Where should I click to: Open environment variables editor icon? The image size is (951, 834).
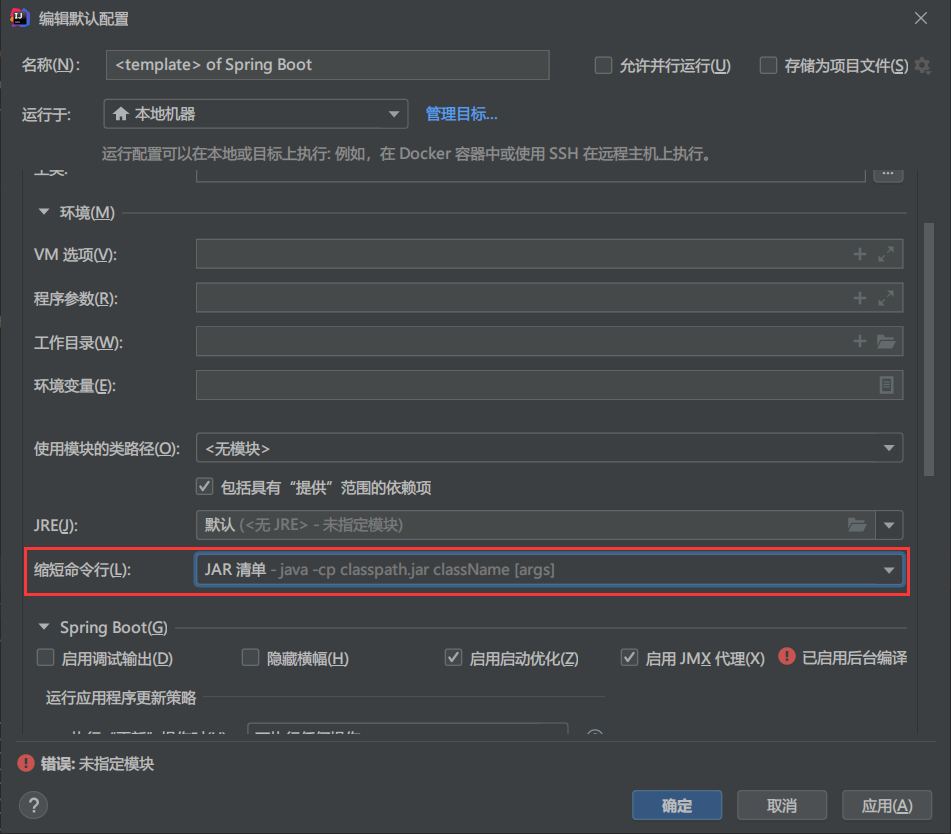coord(886,385)
